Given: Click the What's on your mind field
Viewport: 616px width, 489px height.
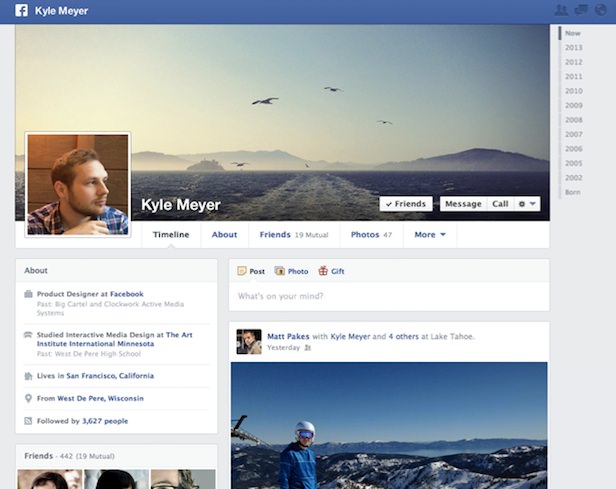Looking at the screenshot, I should [388, 296].
